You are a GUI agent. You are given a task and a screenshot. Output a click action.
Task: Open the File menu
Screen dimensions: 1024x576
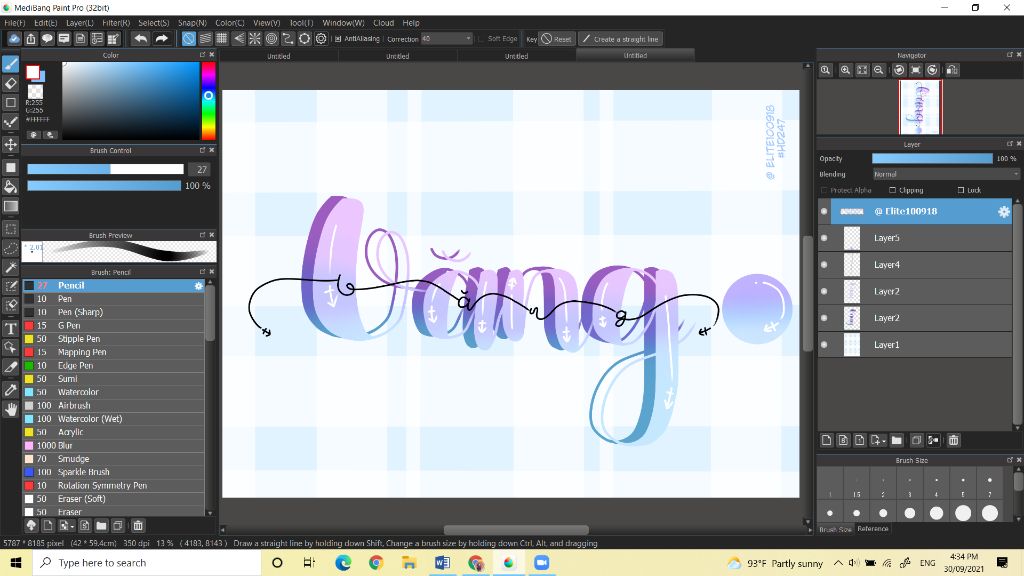tap(14, 23)
